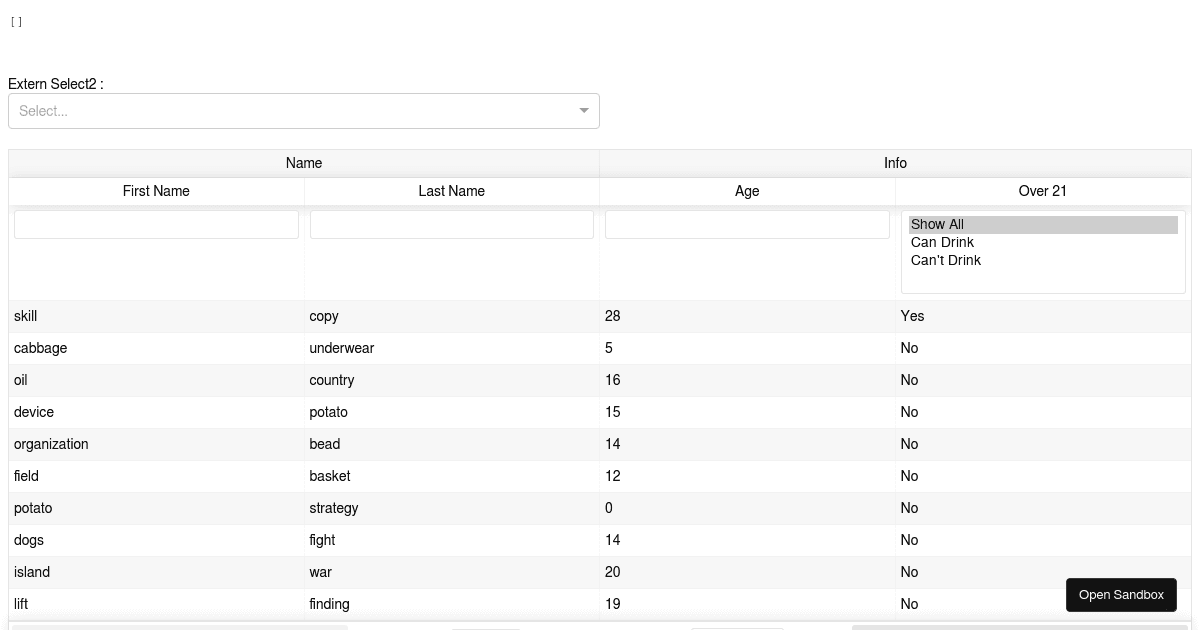This screenshot has width=1200, height=630.
Task: Click the "[ ]" text at the top
Action: (16, 21)
